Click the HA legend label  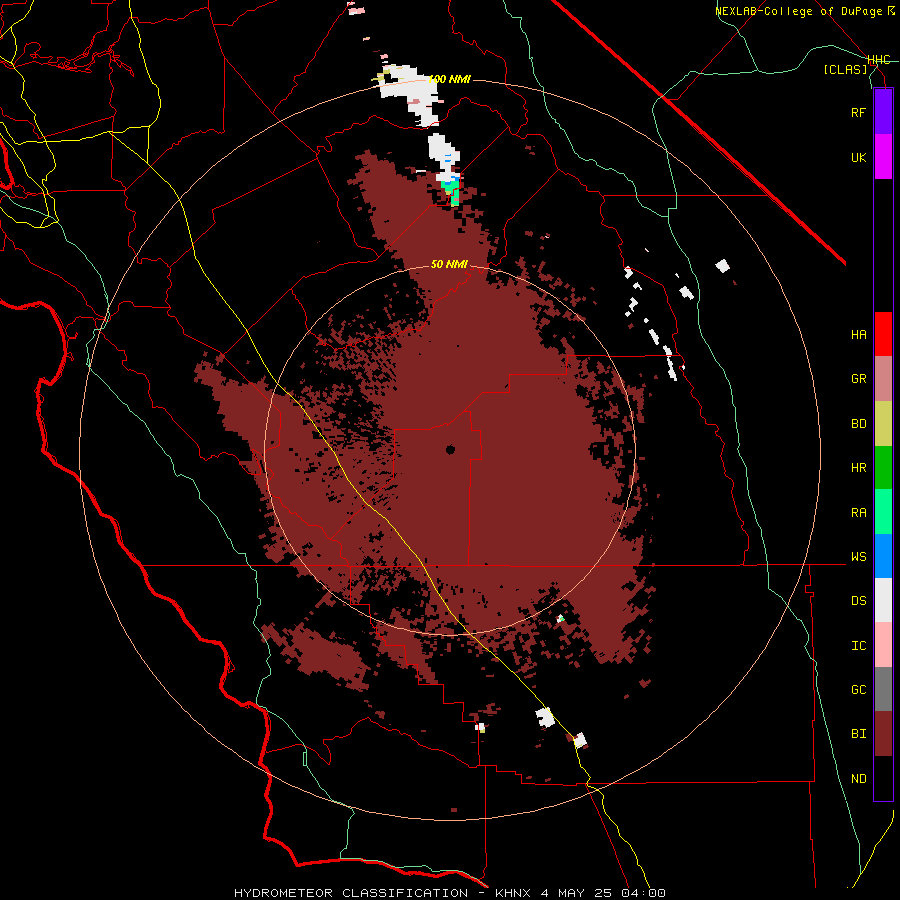[859, 334]
